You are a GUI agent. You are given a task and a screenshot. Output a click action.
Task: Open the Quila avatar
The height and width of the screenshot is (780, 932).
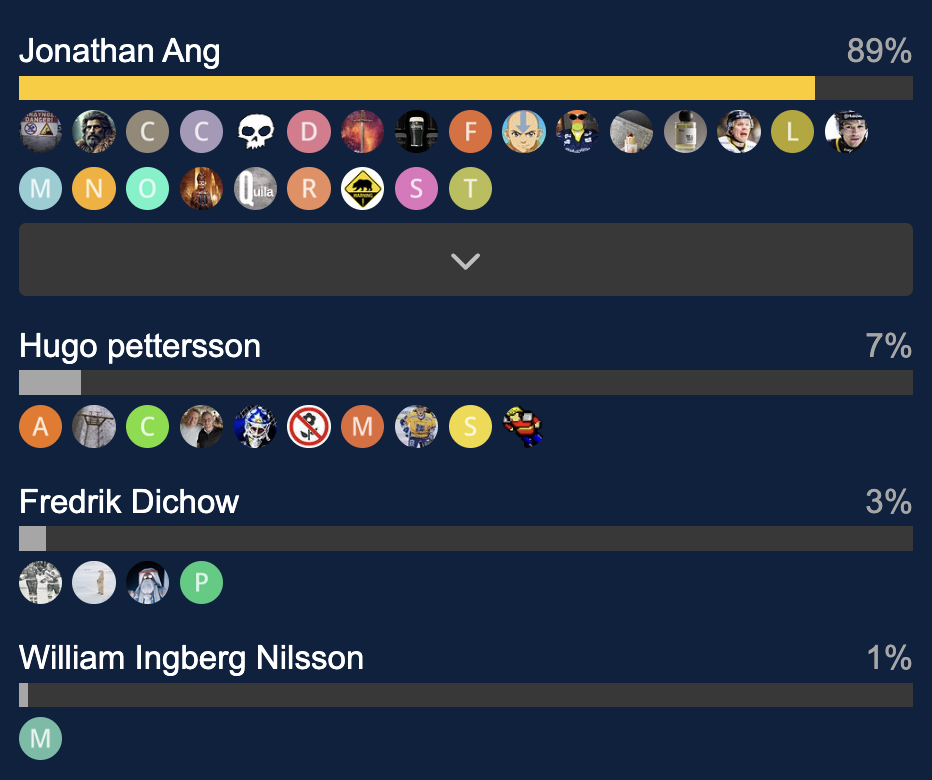[255, 189]
